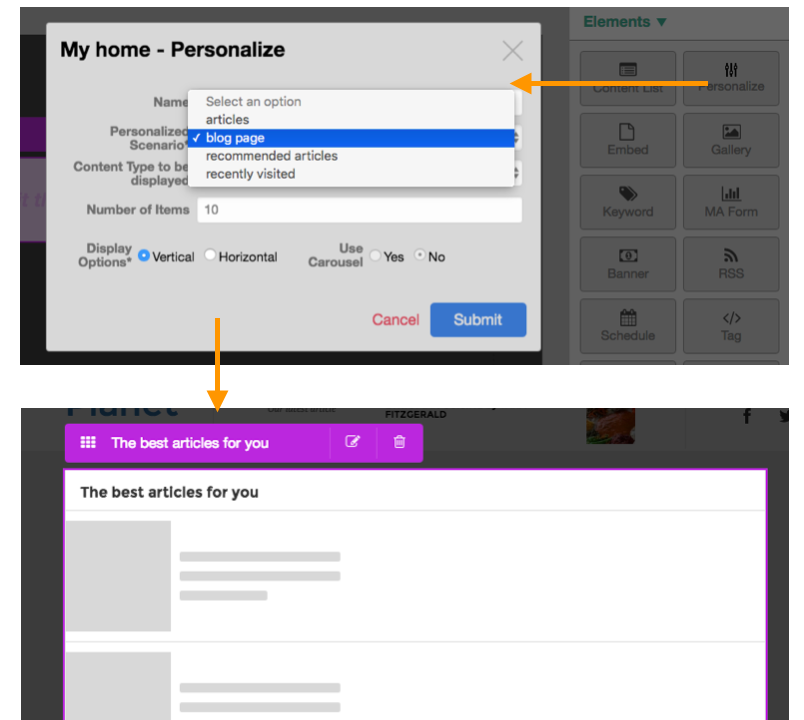Click the edit icon on articles block

(x=352, y=442)
